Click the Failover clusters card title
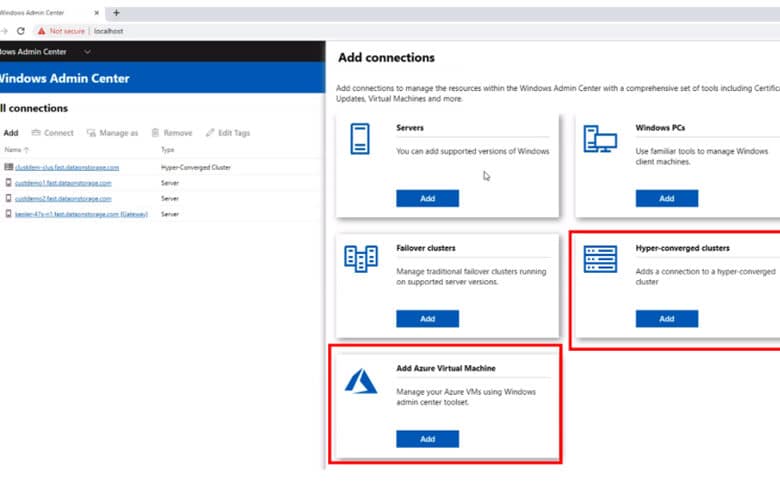The image size is (780, 483). 426,248
